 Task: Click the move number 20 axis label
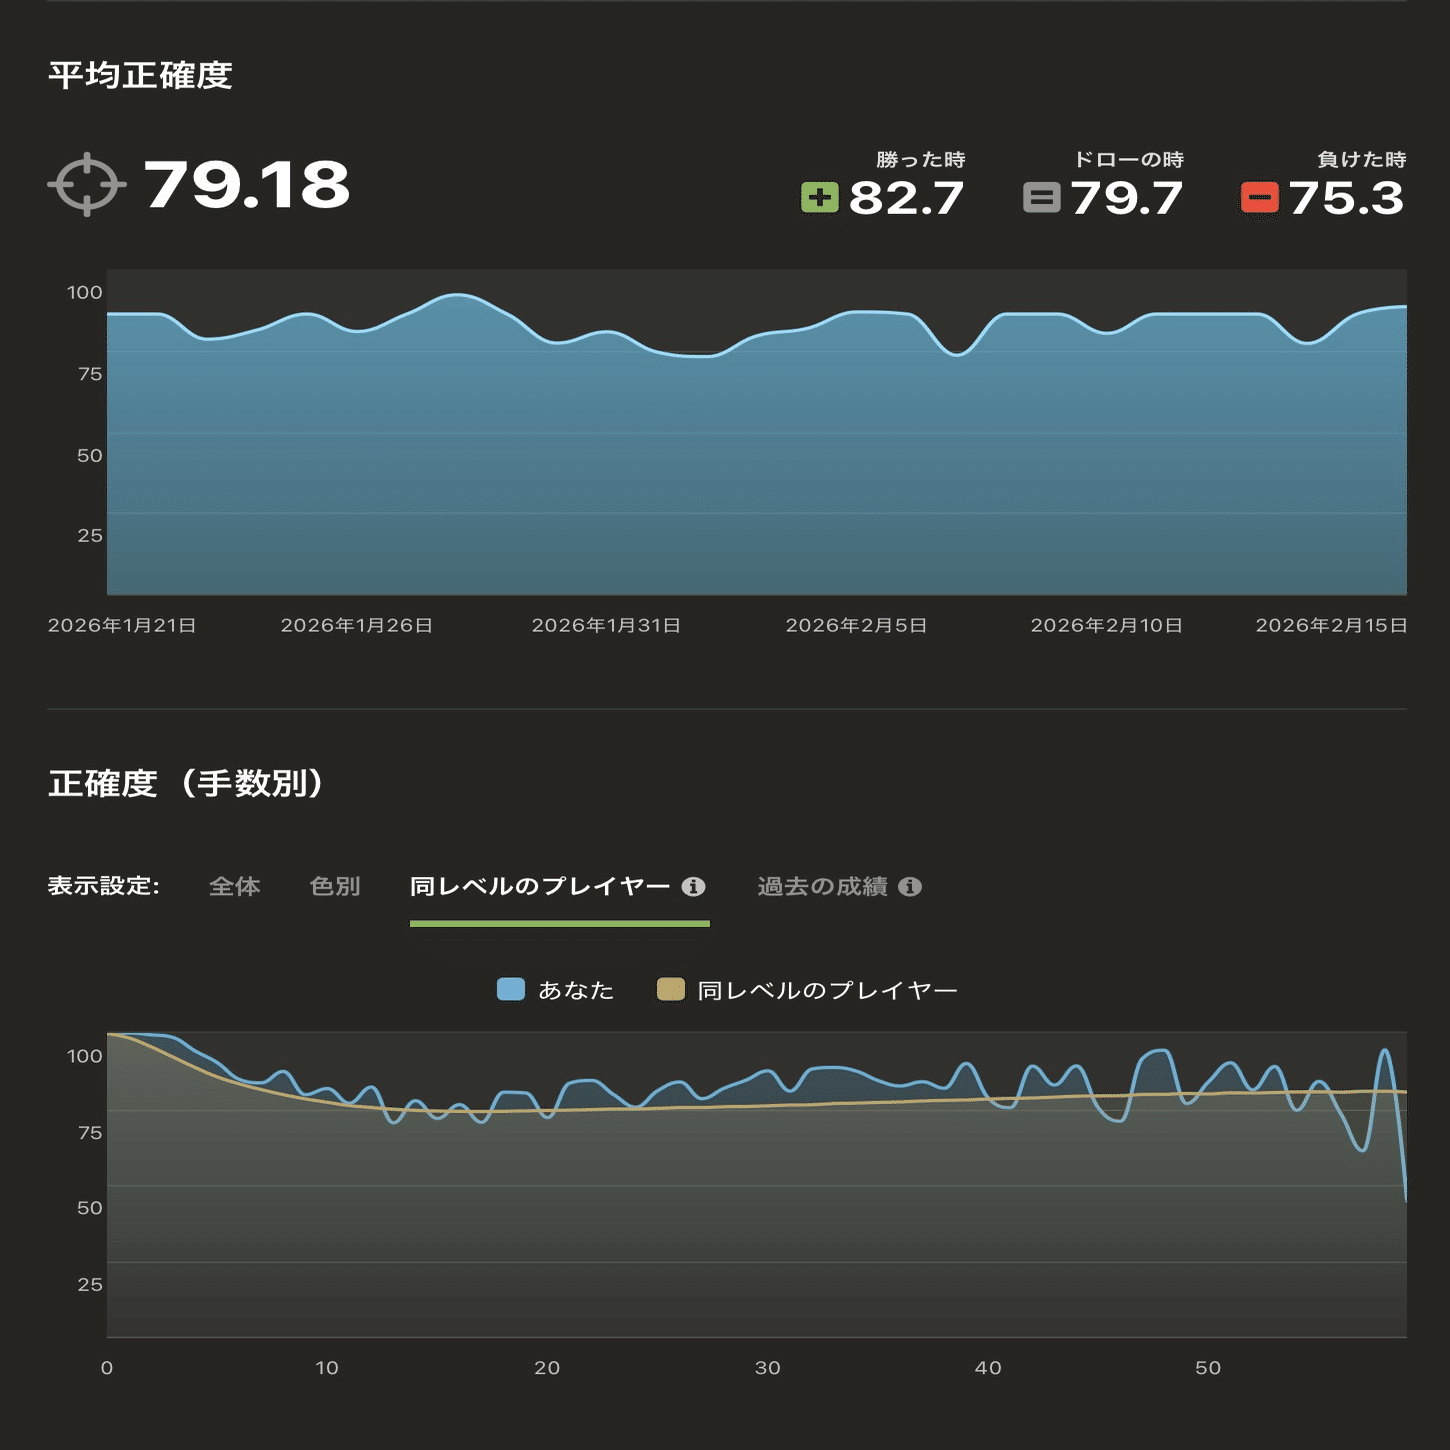547,1368
